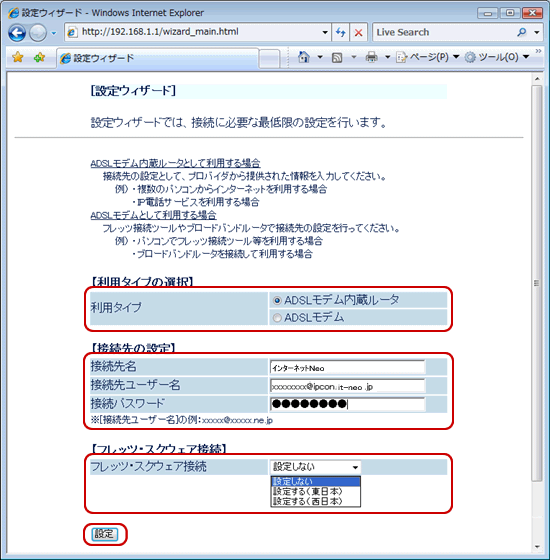Open Favorites Center star icon
Image resolution: width=550 pixels, height=560 pixels.
tap(18, 57)
